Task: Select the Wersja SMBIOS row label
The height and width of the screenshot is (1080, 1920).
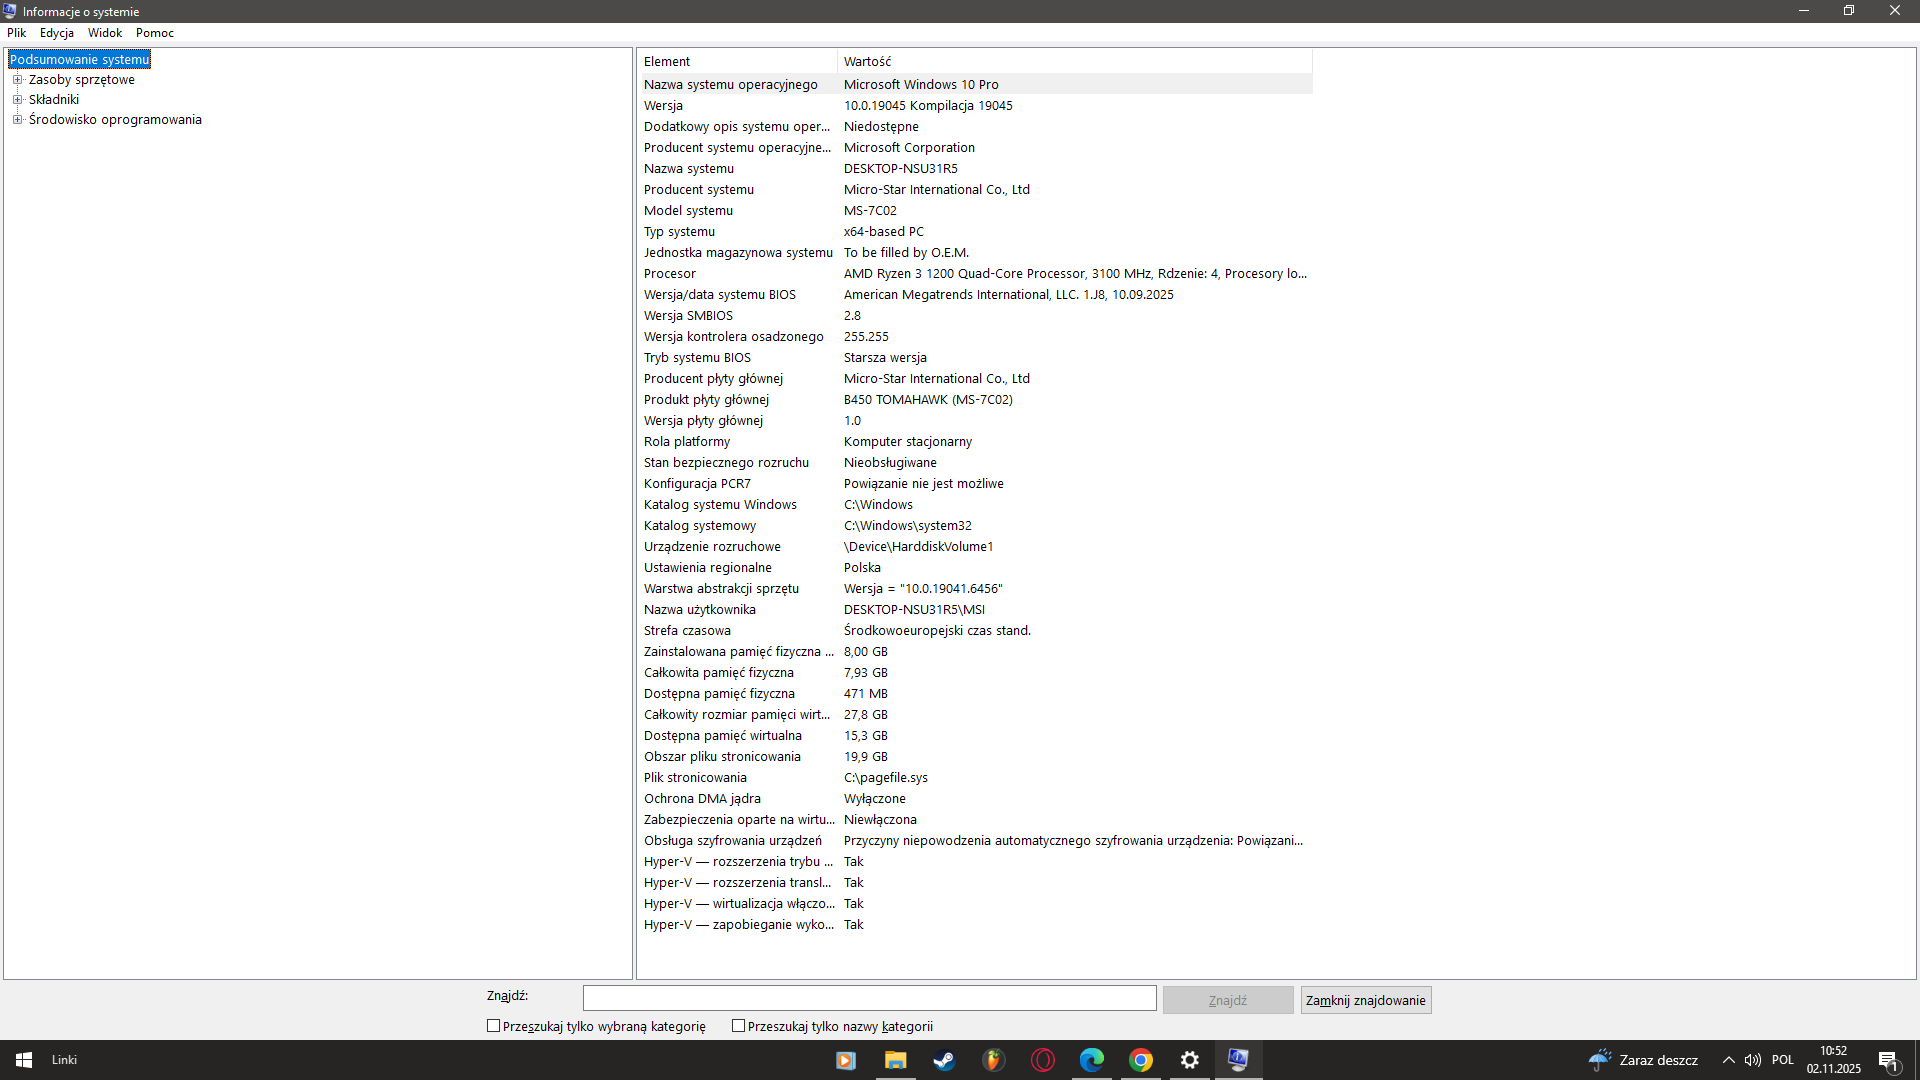Action: tap(688, 316)
